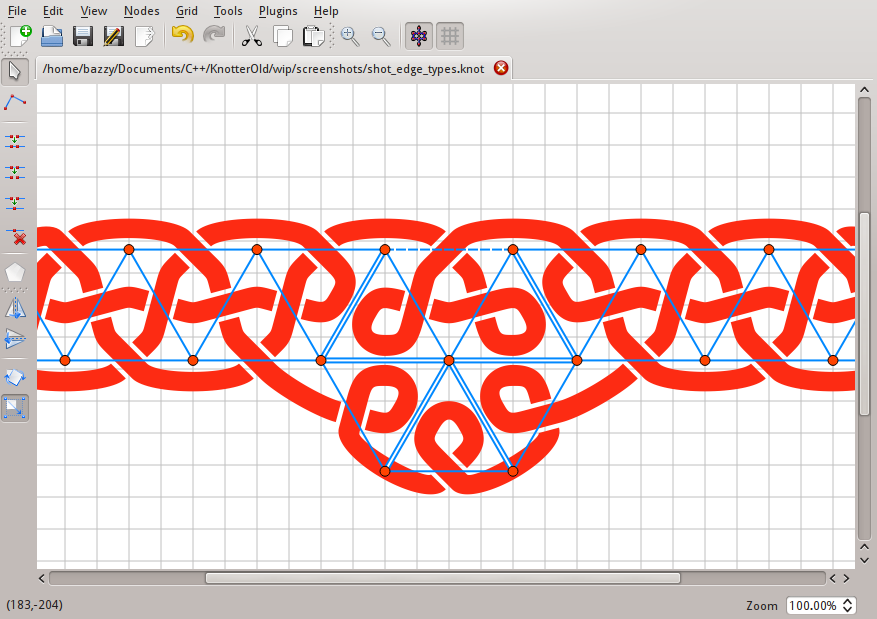Select the arrow pointer tool
The image size is (877, 619).
click(x=15, y=72)
